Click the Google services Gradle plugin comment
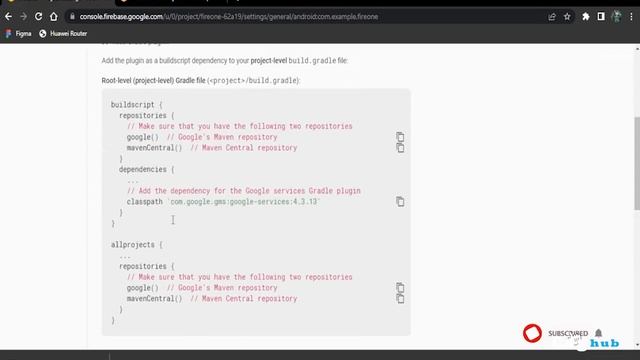 pos(244,191)
